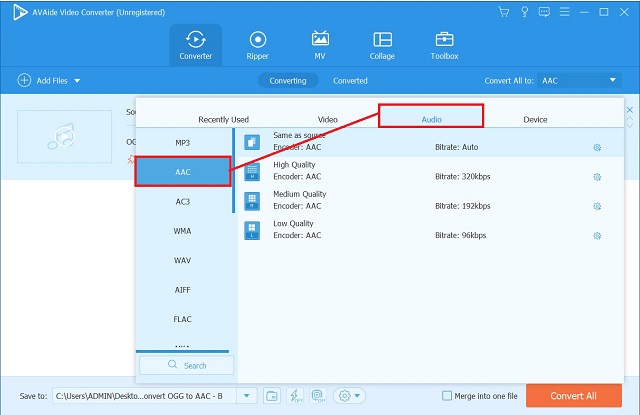Screen dimensions: 640x415
Task: Click the format list scrollbar
Action: click(x=233, y=171)
